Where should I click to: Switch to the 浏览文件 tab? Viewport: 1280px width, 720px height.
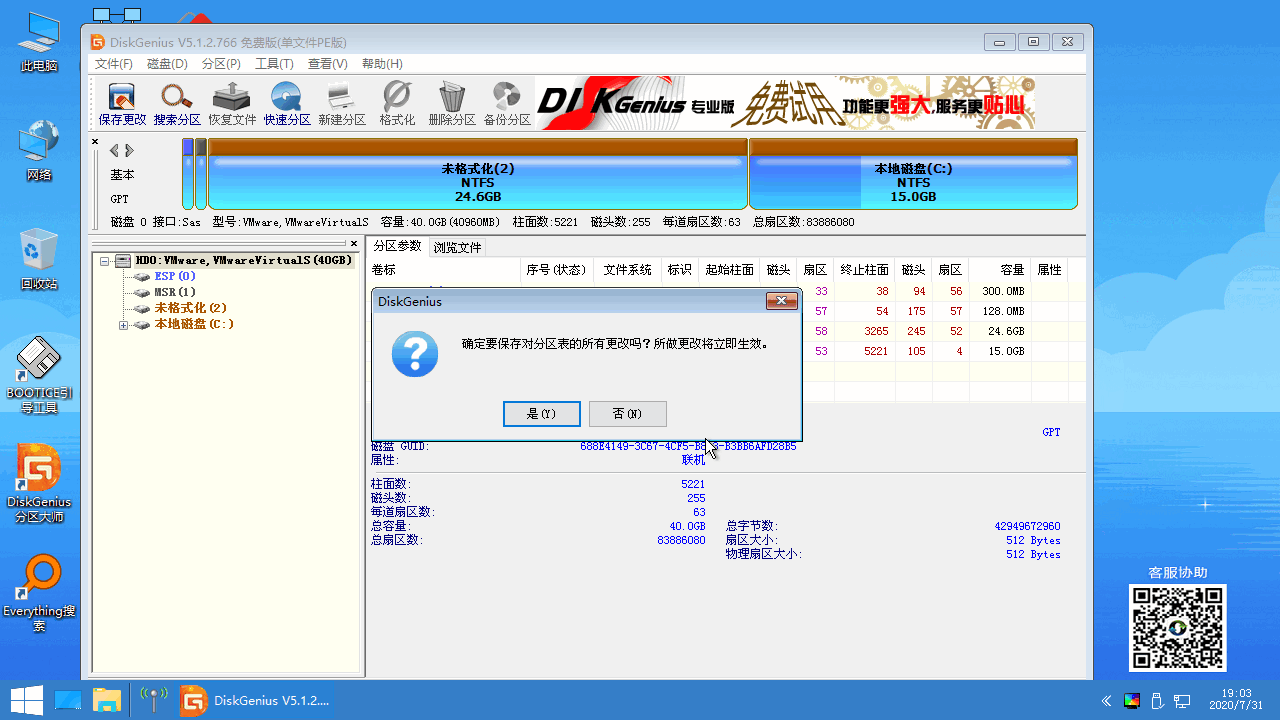point(457,247)
